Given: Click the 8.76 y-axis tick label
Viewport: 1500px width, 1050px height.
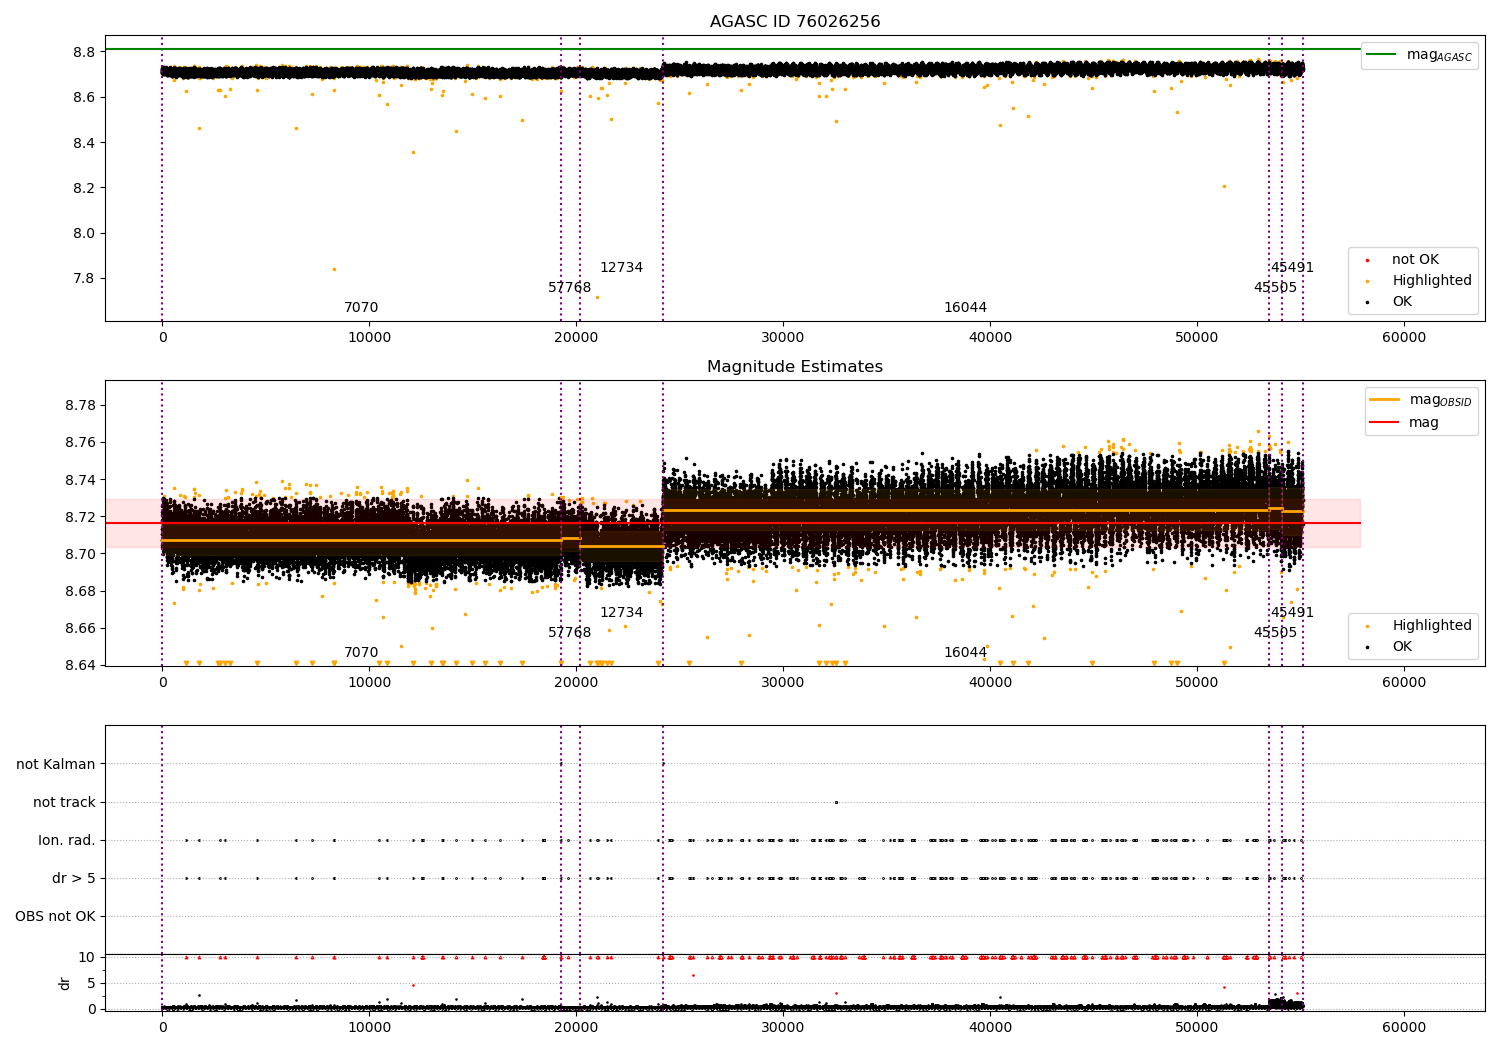Looking at the screenshot, I should tap(80, 443).
